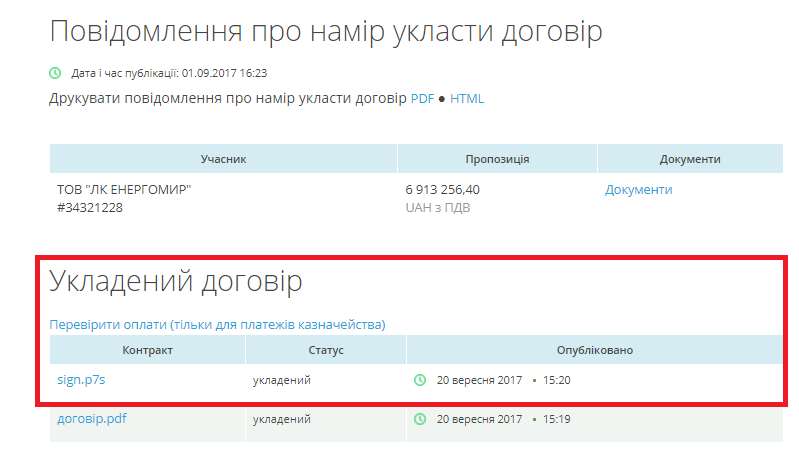Click the Контракт column header
The width and height of the screenshot is (799, 461).
click(x=147, y=350)
